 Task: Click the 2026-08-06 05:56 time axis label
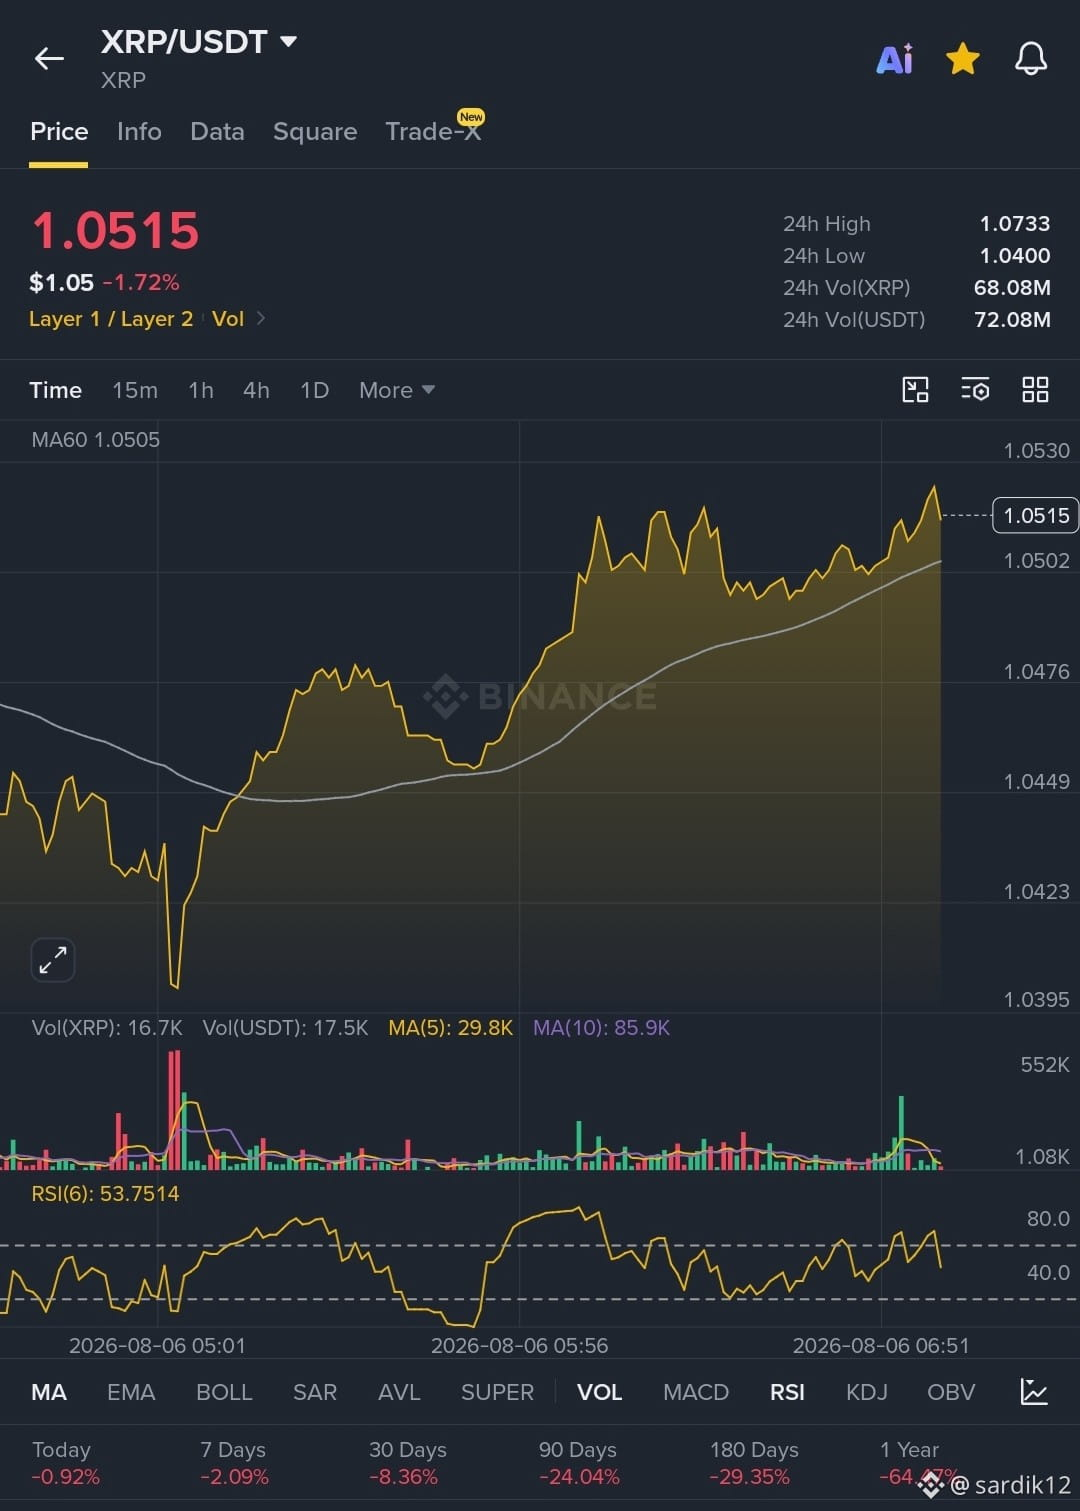tap(519, 1346)
